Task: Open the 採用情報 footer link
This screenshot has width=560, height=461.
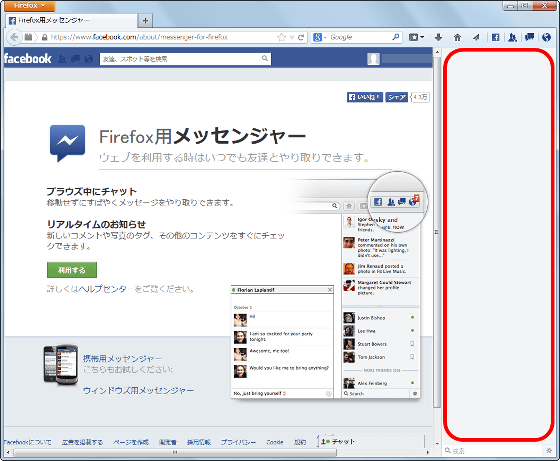Action: 199,442
